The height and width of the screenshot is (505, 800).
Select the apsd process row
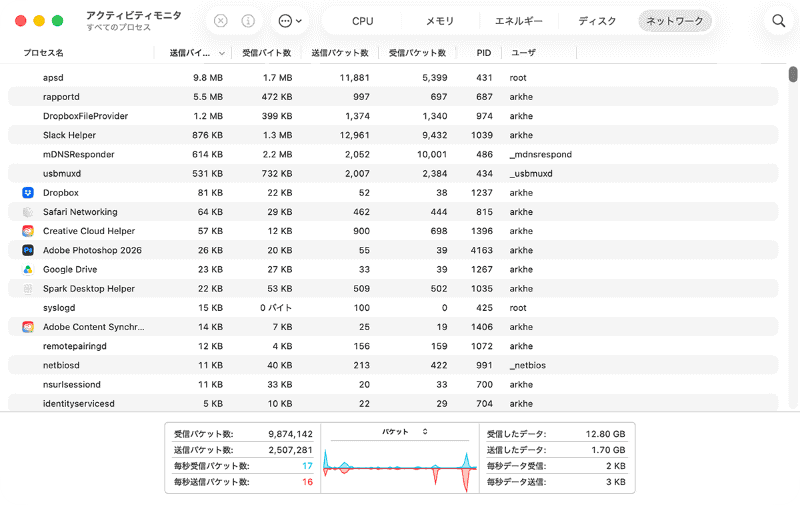point(393,78)
